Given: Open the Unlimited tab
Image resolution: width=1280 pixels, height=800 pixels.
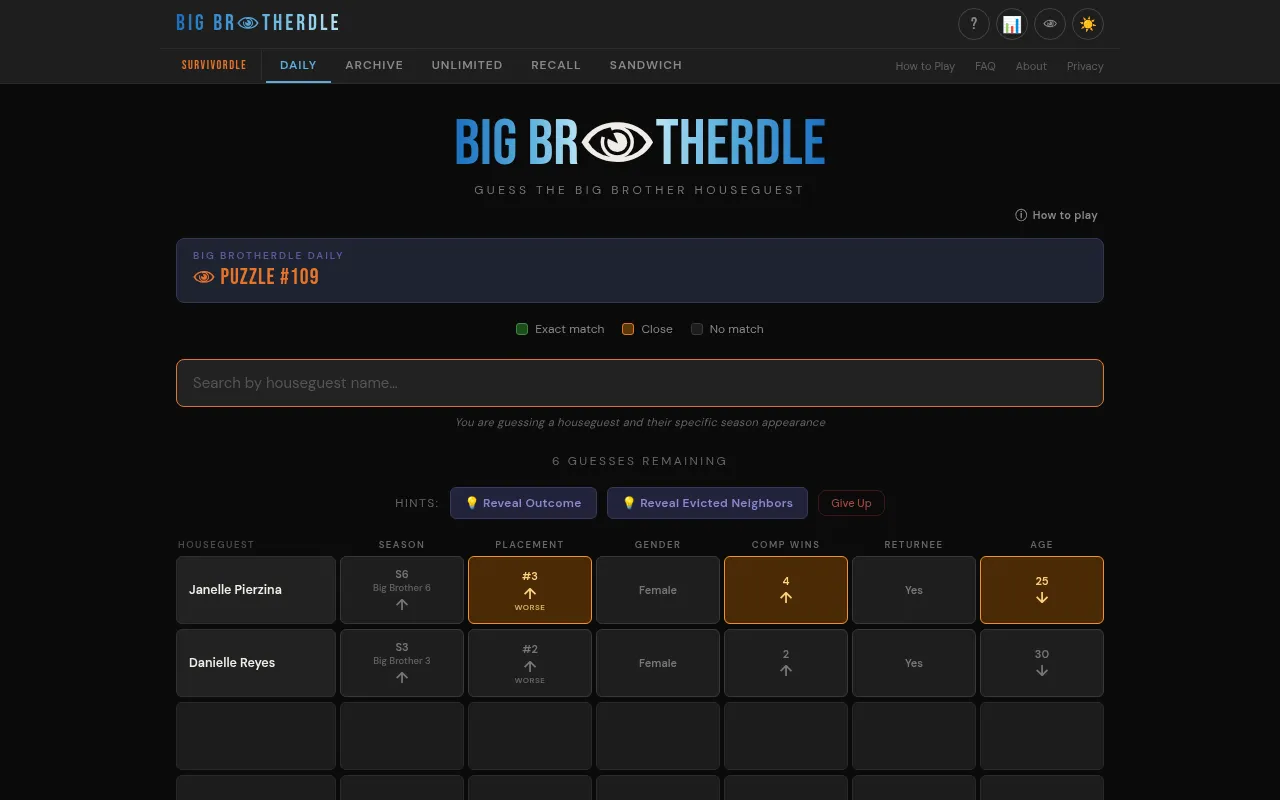Looking at the screenshot, I should pyautogui.click(x=467, y=65).
